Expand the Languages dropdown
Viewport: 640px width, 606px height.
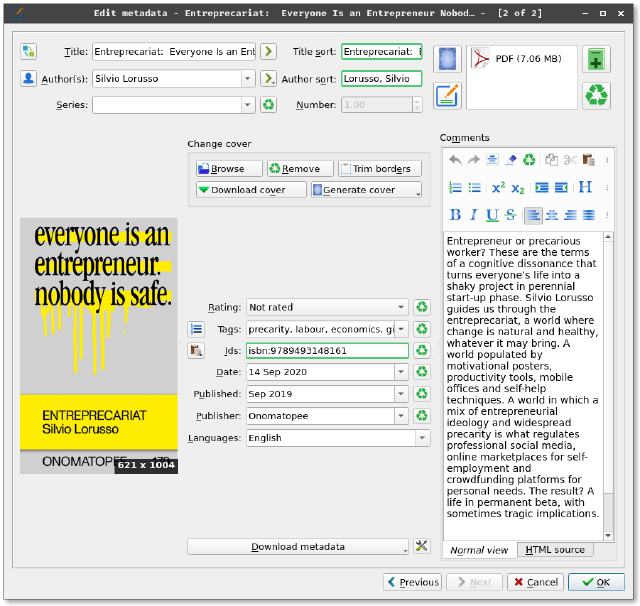422,438
